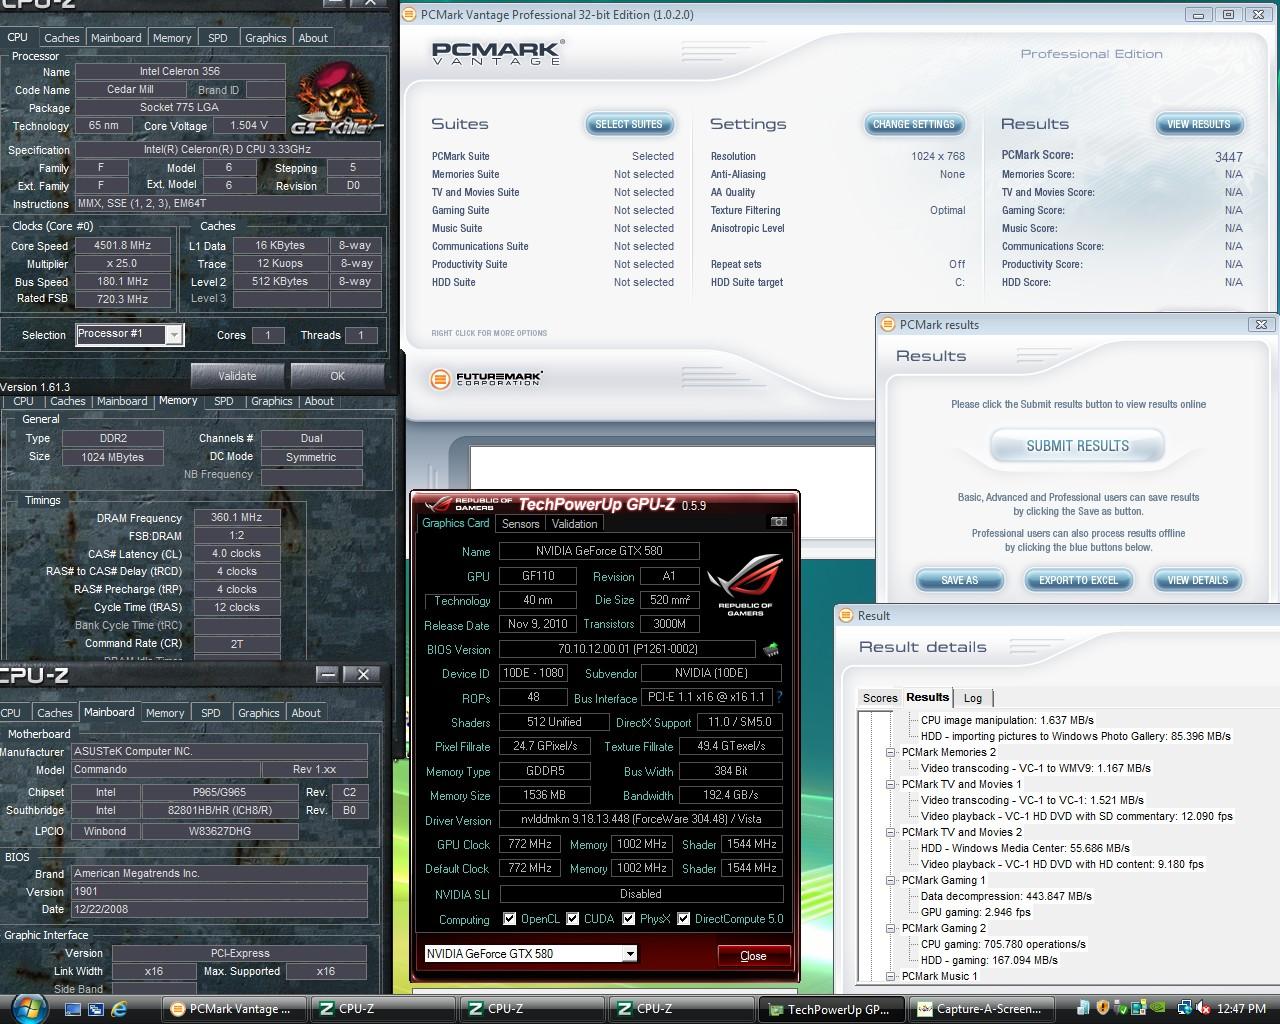Click the View Results button
Viewport: 1280px width, 1024px height.
[1199, 124]
